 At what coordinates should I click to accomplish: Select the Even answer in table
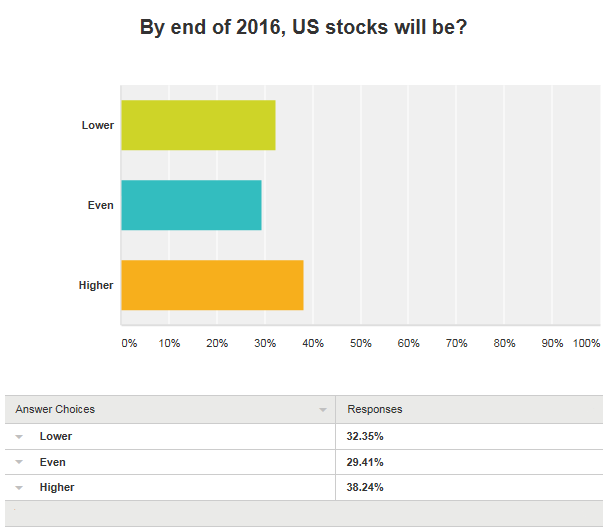pos(53,462)
